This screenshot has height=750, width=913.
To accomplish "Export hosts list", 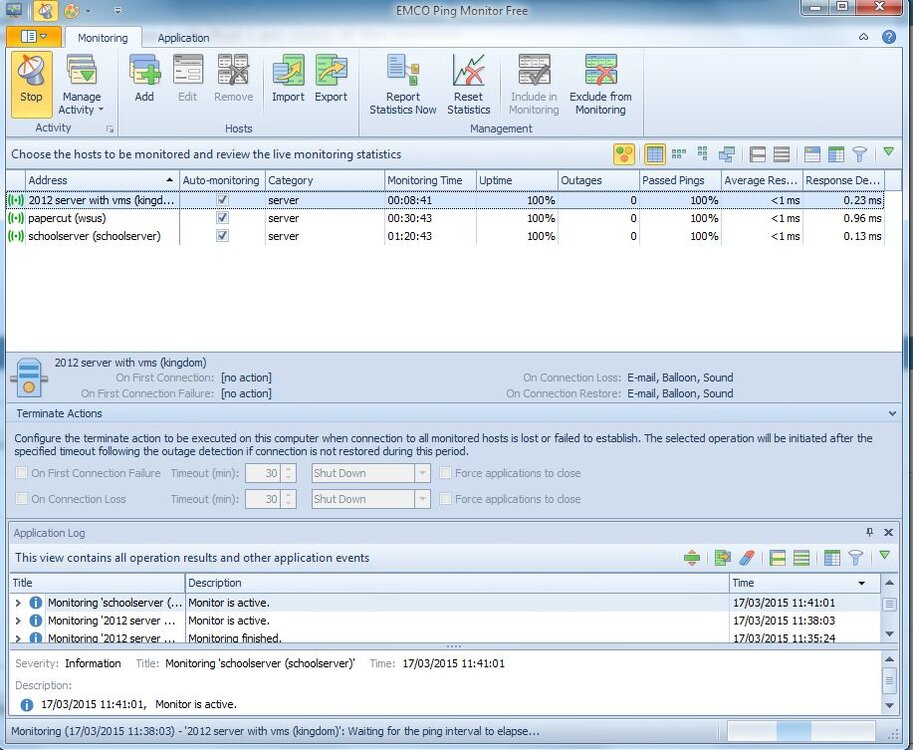I will point(331,79).
